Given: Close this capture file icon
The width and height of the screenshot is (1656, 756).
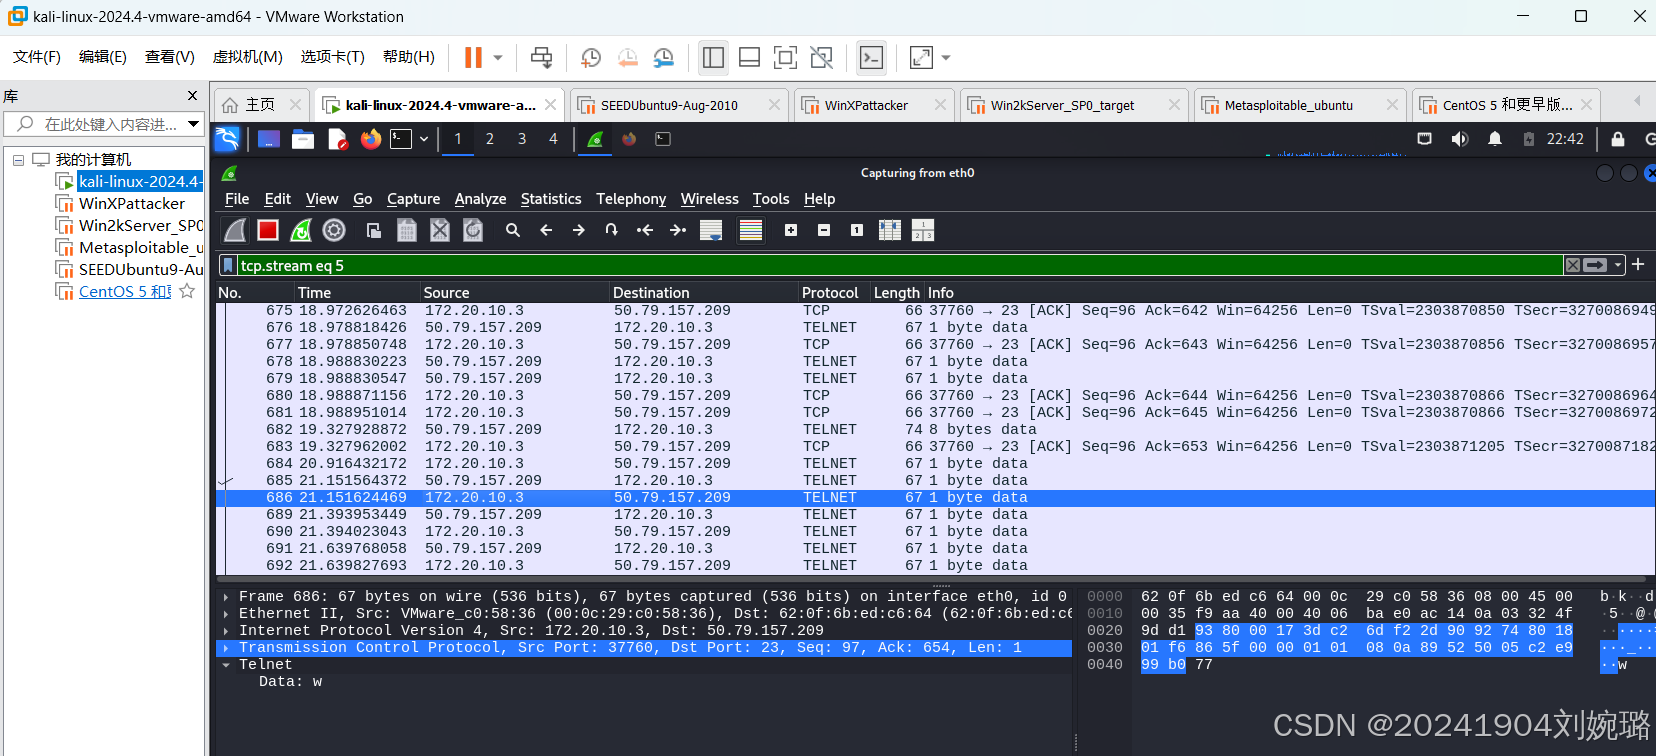Looking at the screenshot, I should click(440, 231).
